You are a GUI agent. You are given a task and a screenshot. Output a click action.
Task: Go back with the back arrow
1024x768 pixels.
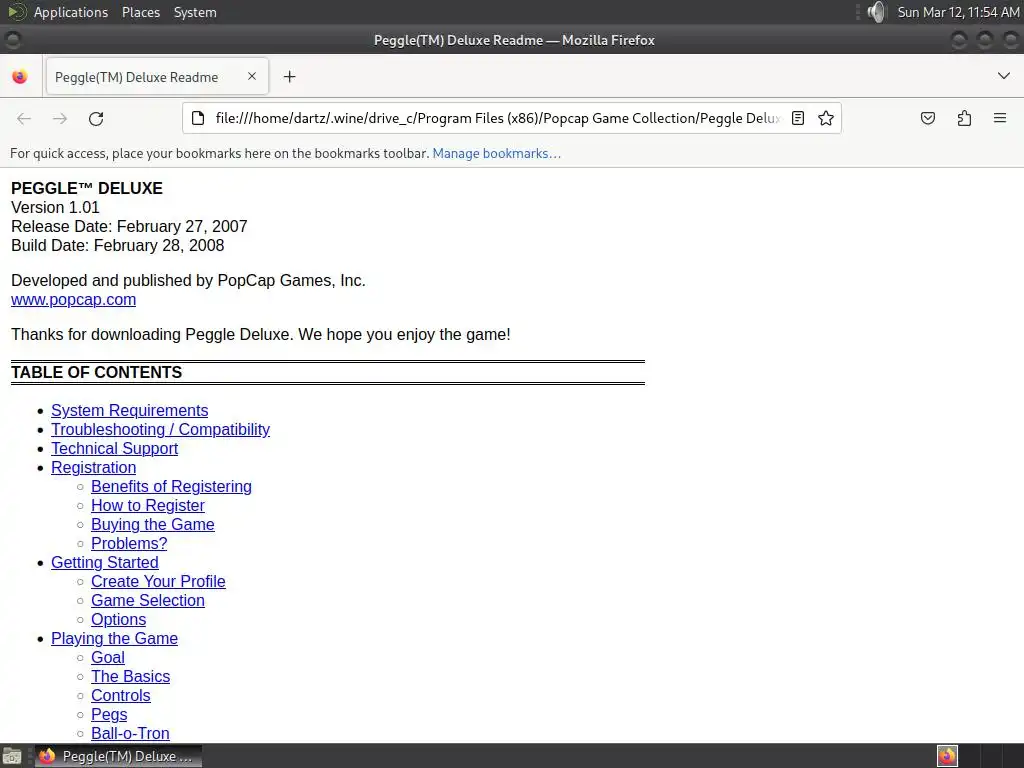click(x=24, y=118)
